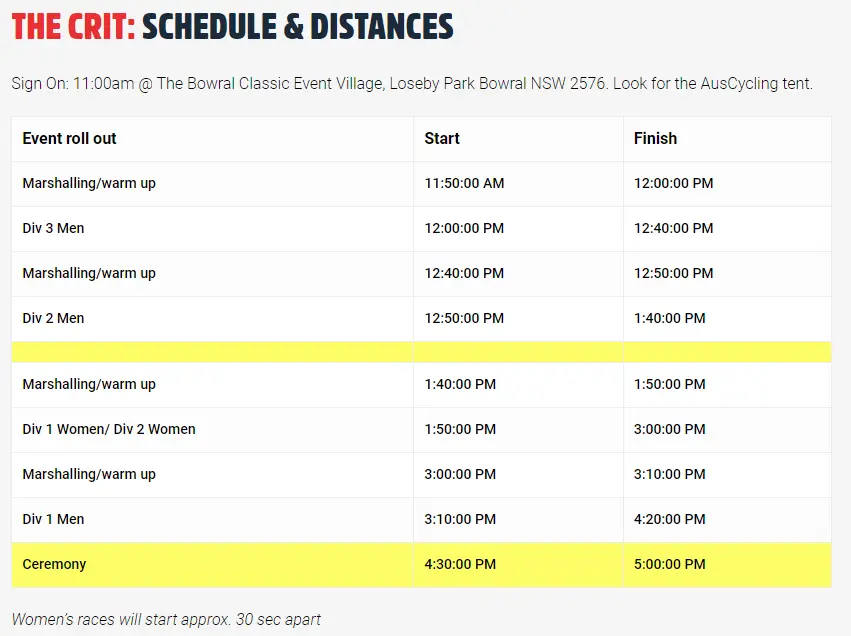Select the 'Div 1 Men' row label
The height and width of the screenshot is (636, 851).
53,519
